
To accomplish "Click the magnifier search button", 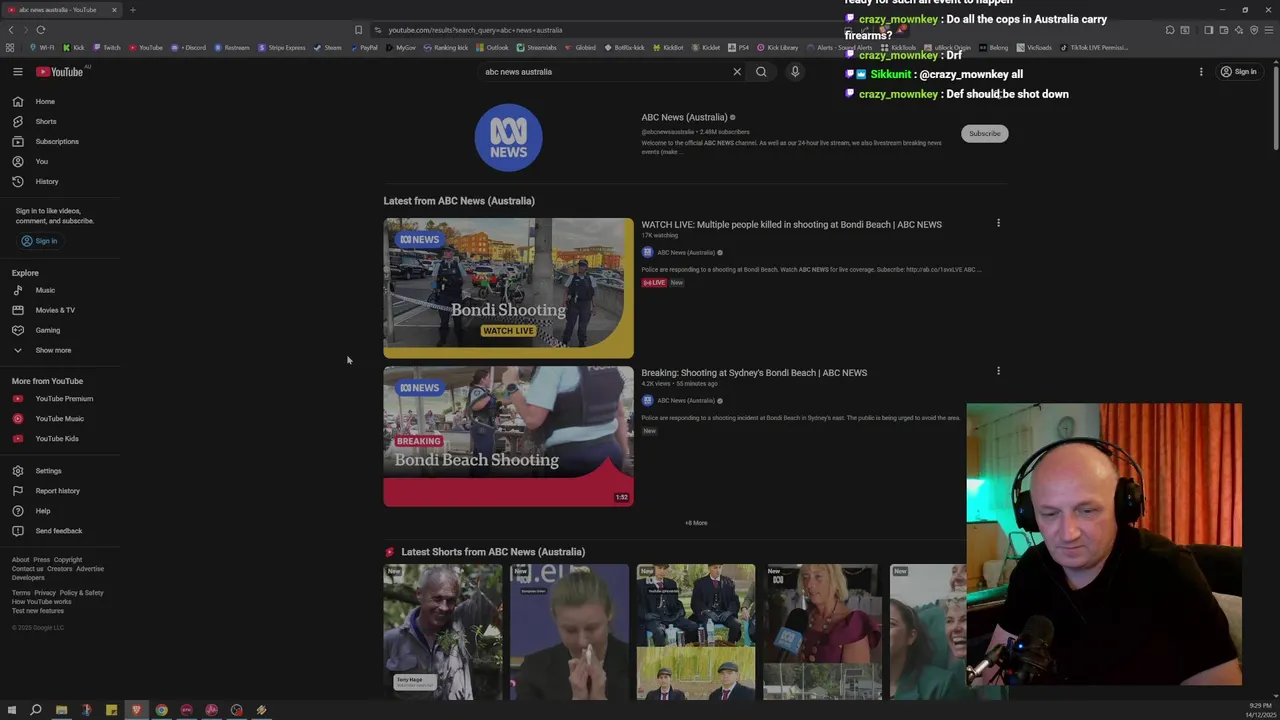I will (x=761, y=72).
